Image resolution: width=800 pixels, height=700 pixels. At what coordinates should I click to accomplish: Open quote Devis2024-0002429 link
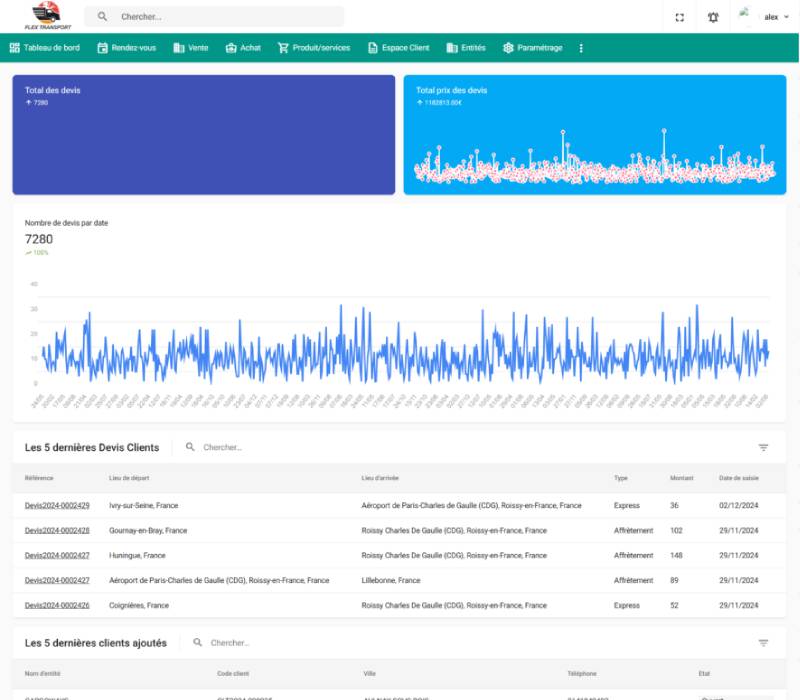coord(57,506)
